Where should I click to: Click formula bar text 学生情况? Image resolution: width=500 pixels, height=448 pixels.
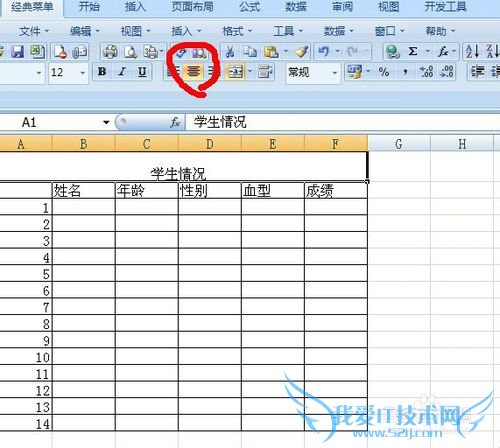(x=220, y=122)
